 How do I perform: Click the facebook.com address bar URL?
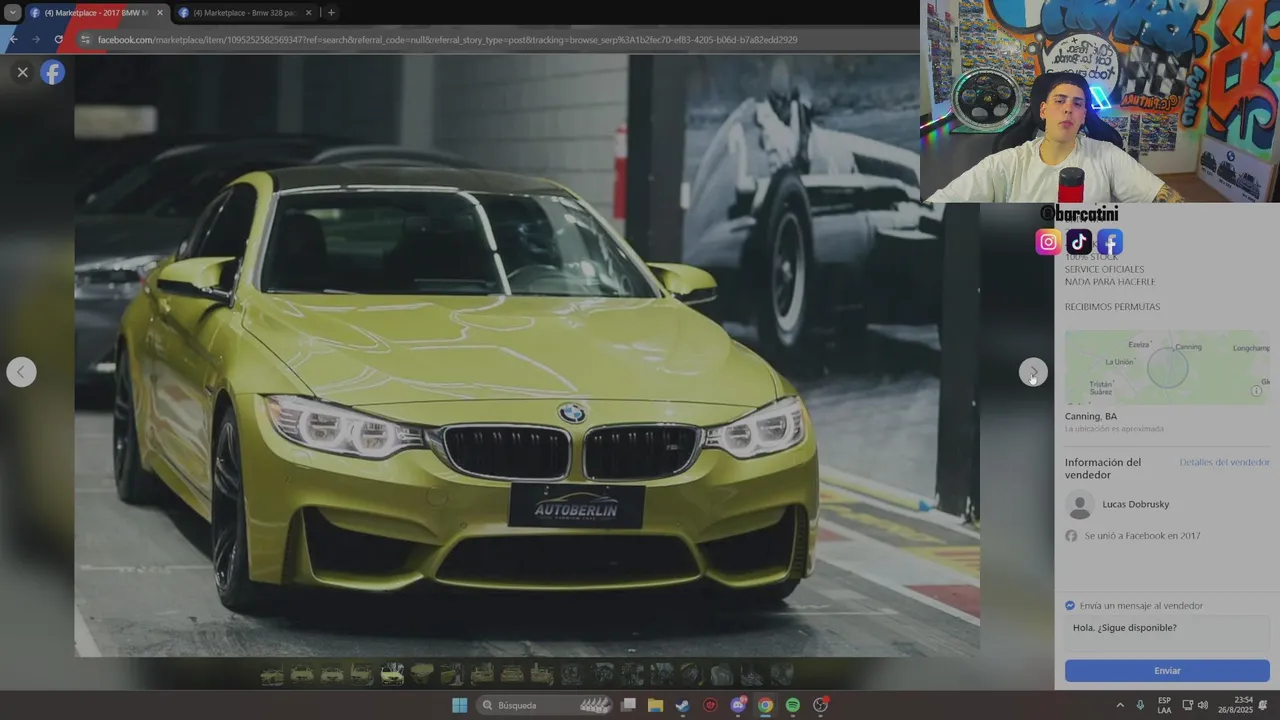(x=447, y=40)
